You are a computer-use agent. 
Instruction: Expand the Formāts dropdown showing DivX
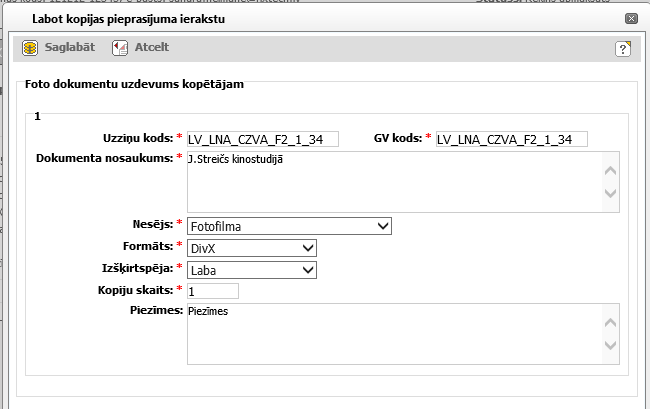tap(252, 248)
